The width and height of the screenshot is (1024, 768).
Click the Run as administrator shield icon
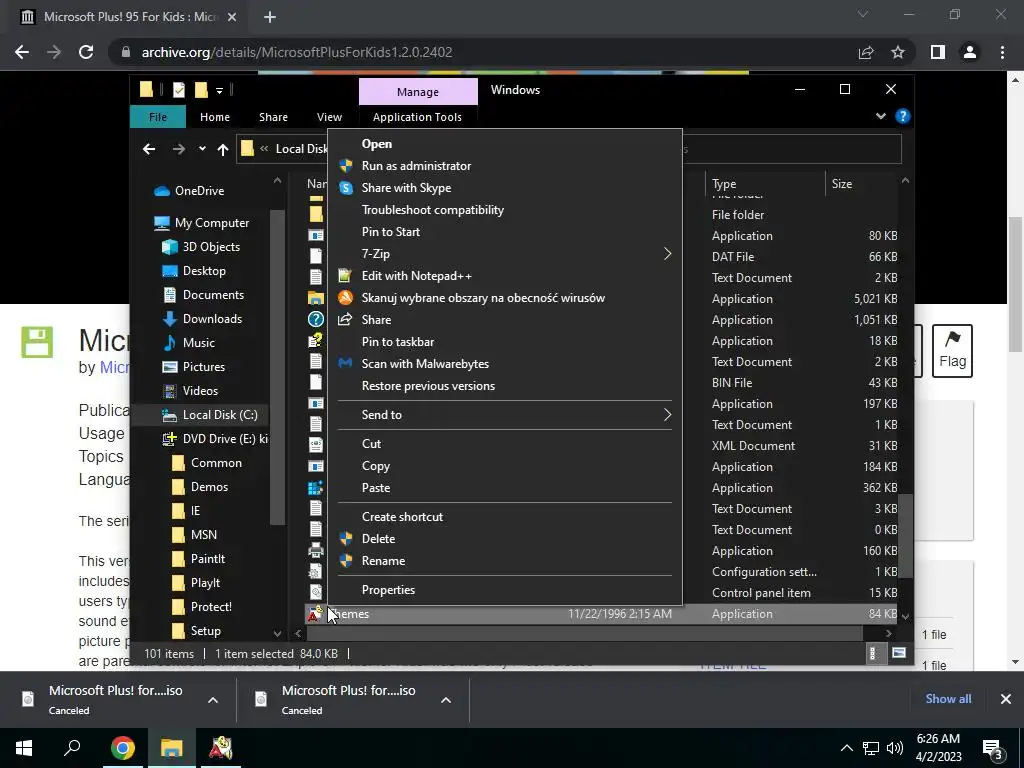tap(345, 166)
